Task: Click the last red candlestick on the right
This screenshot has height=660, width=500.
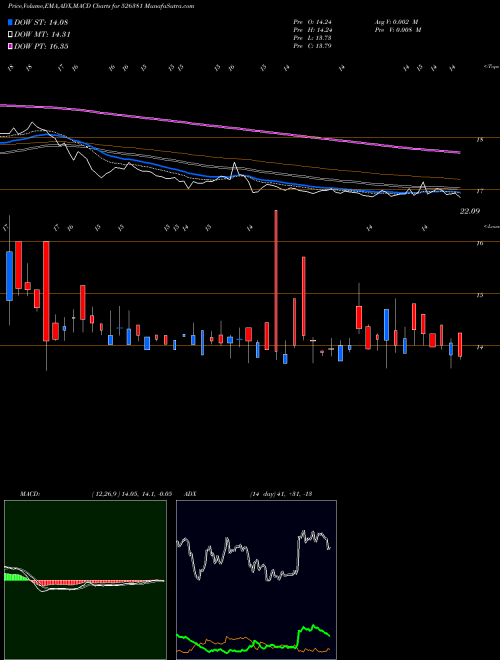Action: 460,345
